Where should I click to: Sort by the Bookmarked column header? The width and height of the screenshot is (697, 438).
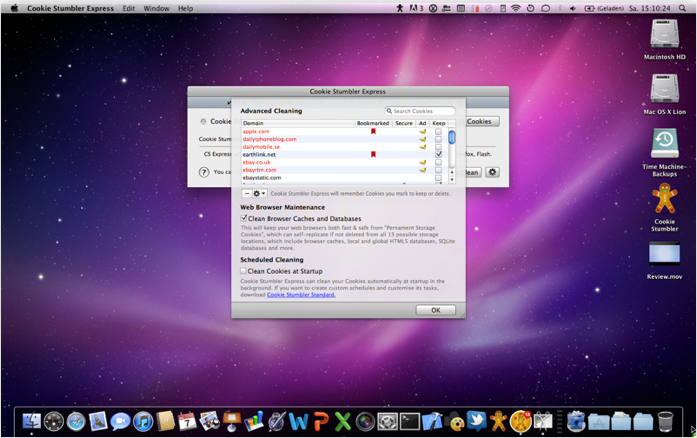pyautogui.click(x=373, y=123)
